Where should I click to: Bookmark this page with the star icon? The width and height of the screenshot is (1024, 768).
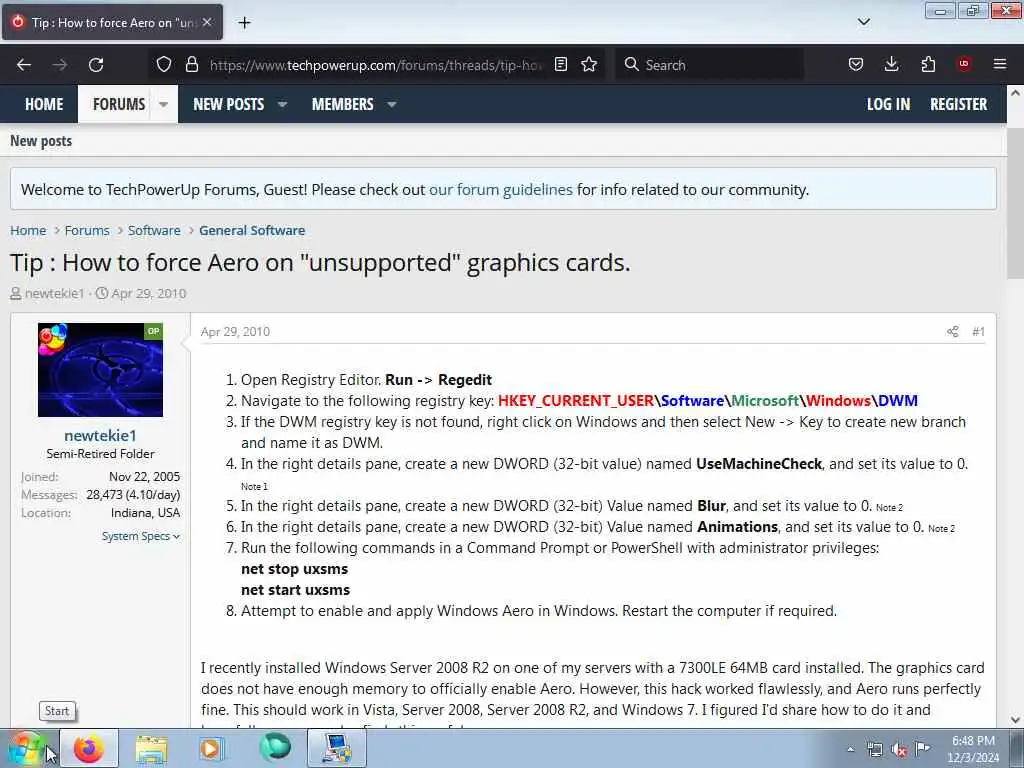pos(589,64)
